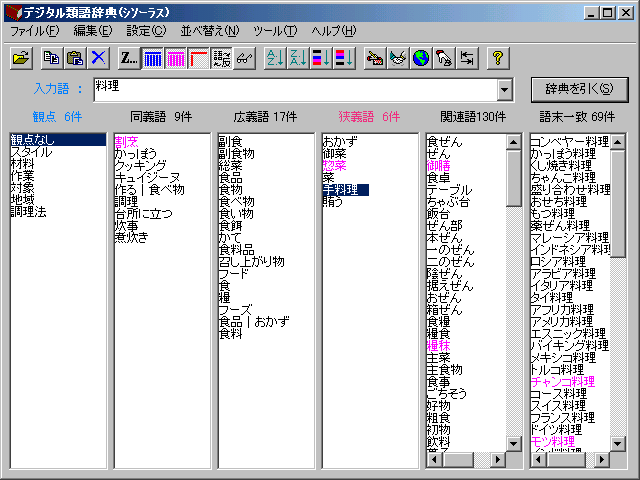Click the 'Z...' toolbar button
The image size is (640, 480).
pyautogui.click(x=129, y=58)
